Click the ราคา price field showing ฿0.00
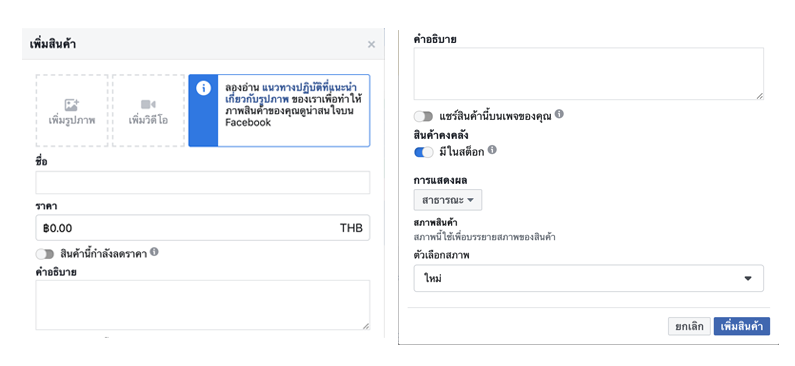 coord(203,228)
